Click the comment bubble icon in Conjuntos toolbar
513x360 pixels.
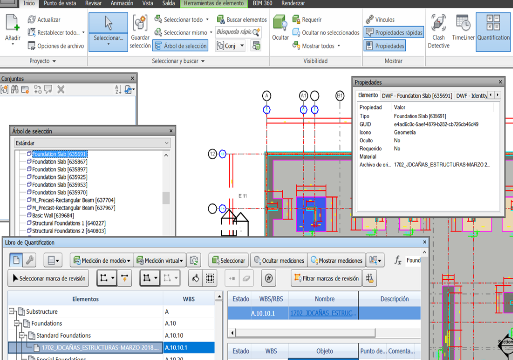[48, 89]
